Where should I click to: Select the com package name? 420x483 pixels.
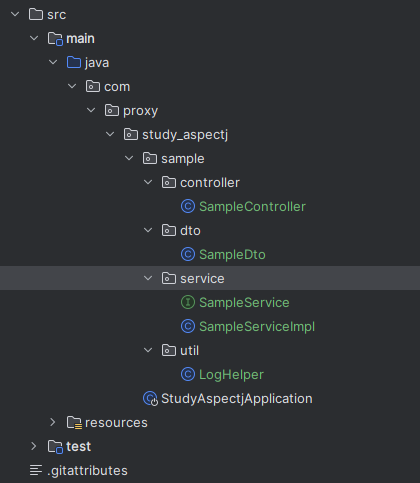pyautogui.click(x=117, y=87)
